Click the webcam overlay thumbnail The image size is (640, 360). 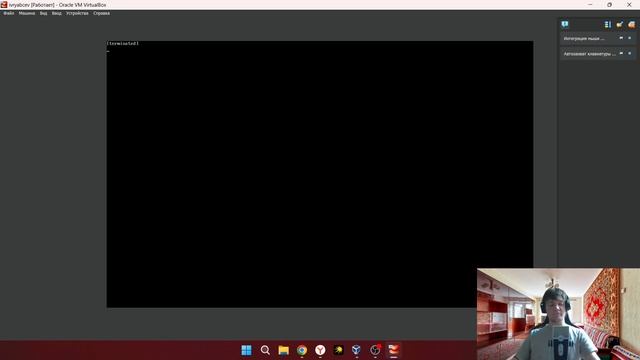(558, 314)
